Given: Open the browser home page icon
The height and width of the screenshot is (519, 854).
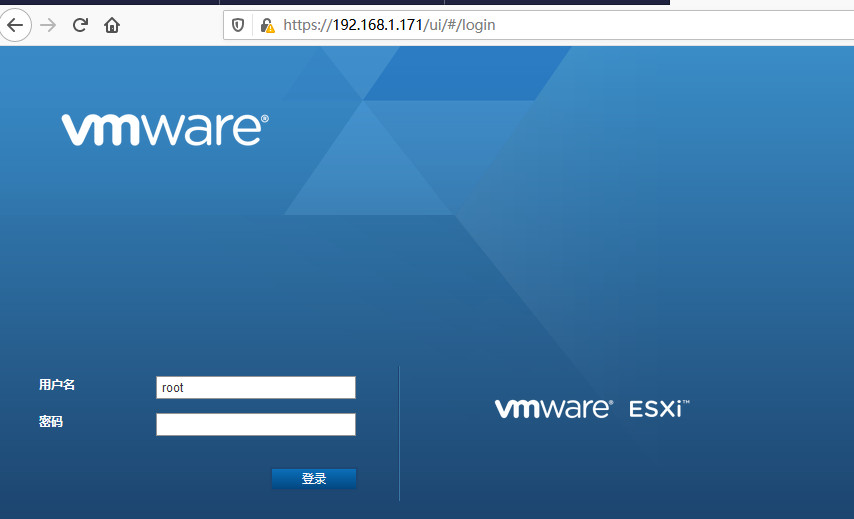Looking at the screenshot, I should 112,25.
